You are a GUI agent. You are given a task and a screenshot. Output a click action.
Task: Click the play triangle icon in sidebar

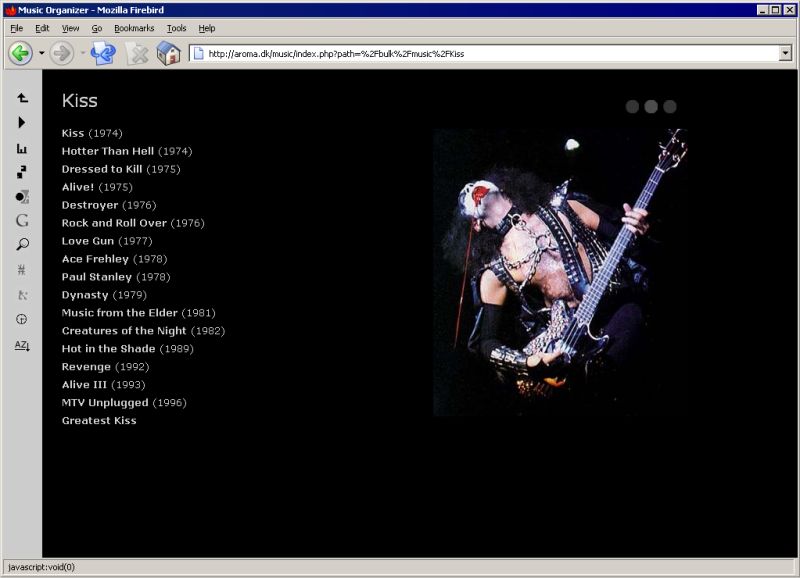pyautogui.click(x=21, y=122)
